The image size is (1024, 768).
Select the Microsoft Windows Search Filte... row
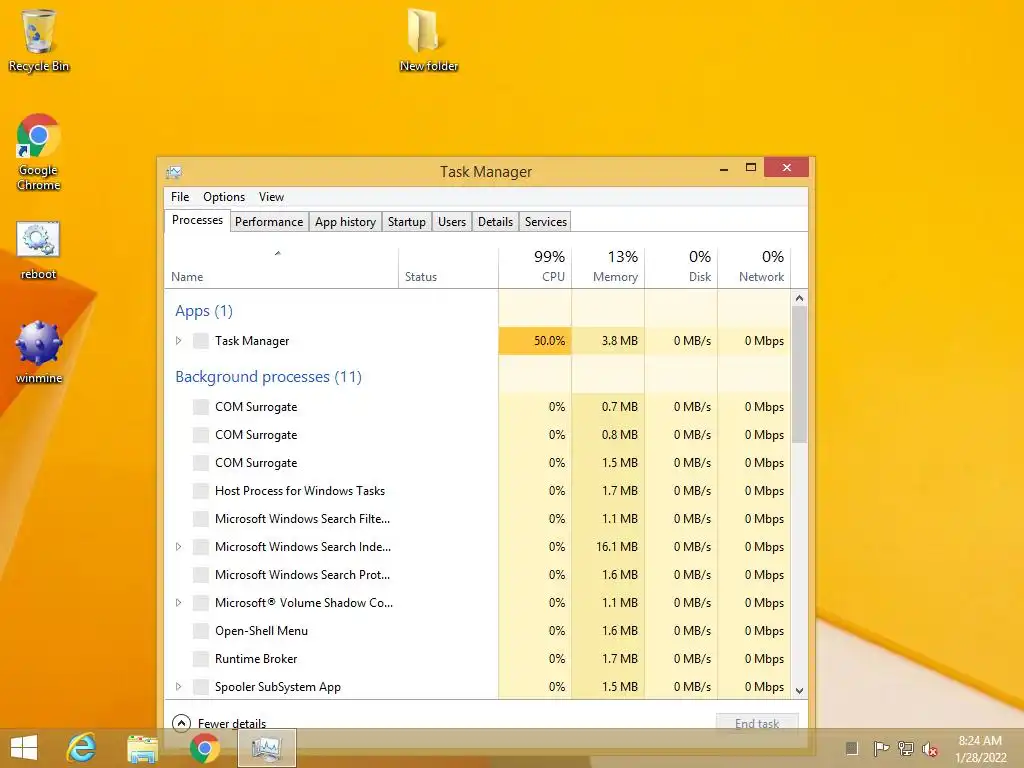[x=477, y=519]
